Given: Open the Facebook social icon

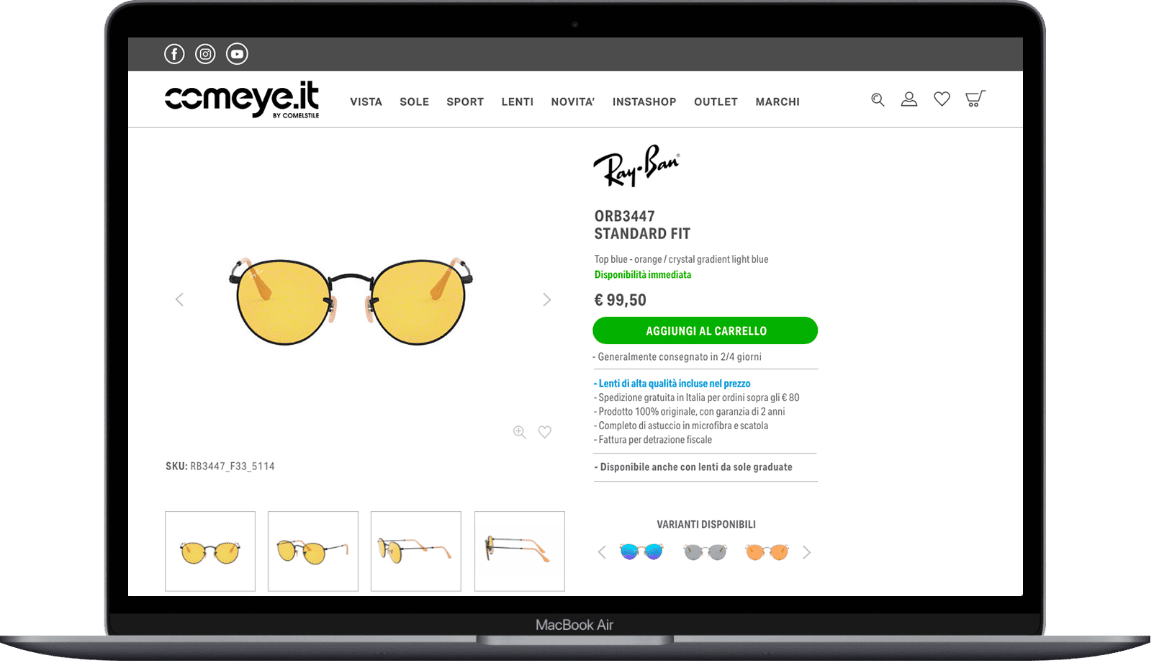Looking at the screenshot, I should 174,54.
